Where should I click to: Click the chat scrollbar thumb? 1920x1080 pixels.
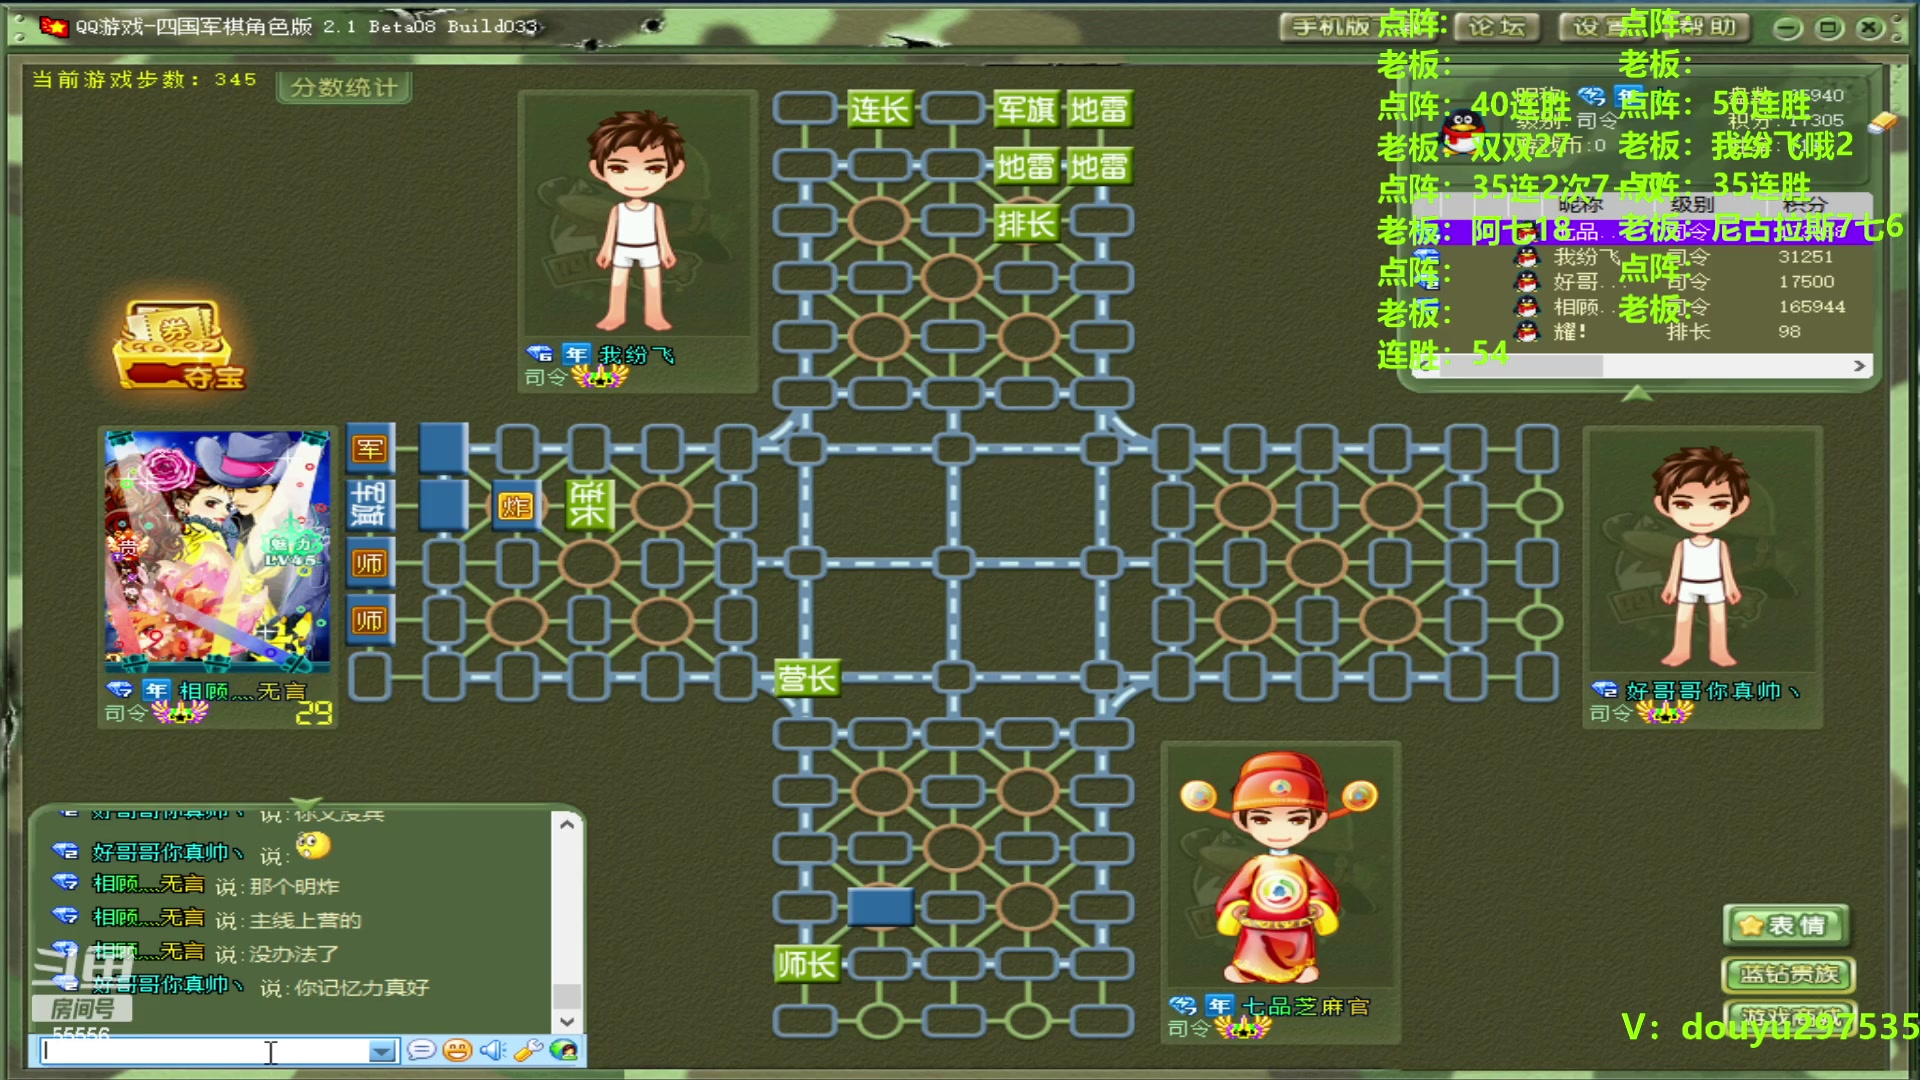[567, 996]
